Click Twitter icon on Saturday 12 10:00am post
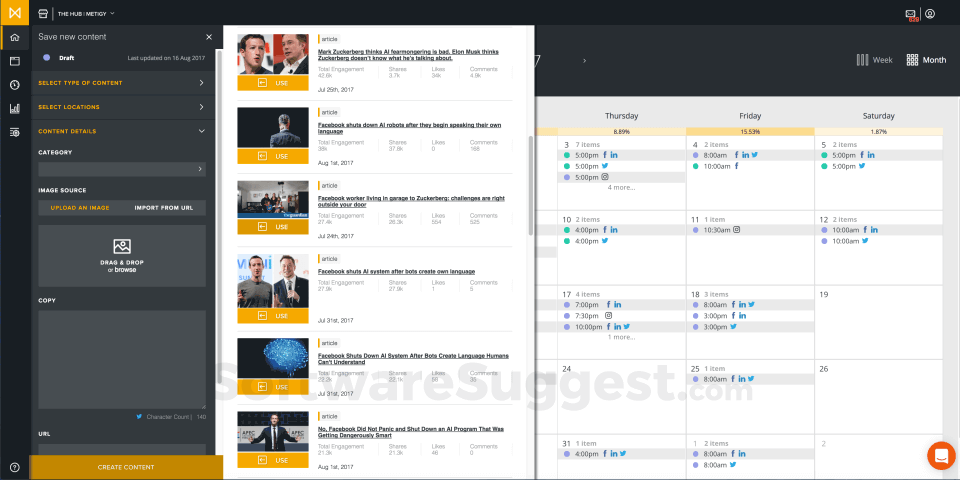 coord(865,241)
